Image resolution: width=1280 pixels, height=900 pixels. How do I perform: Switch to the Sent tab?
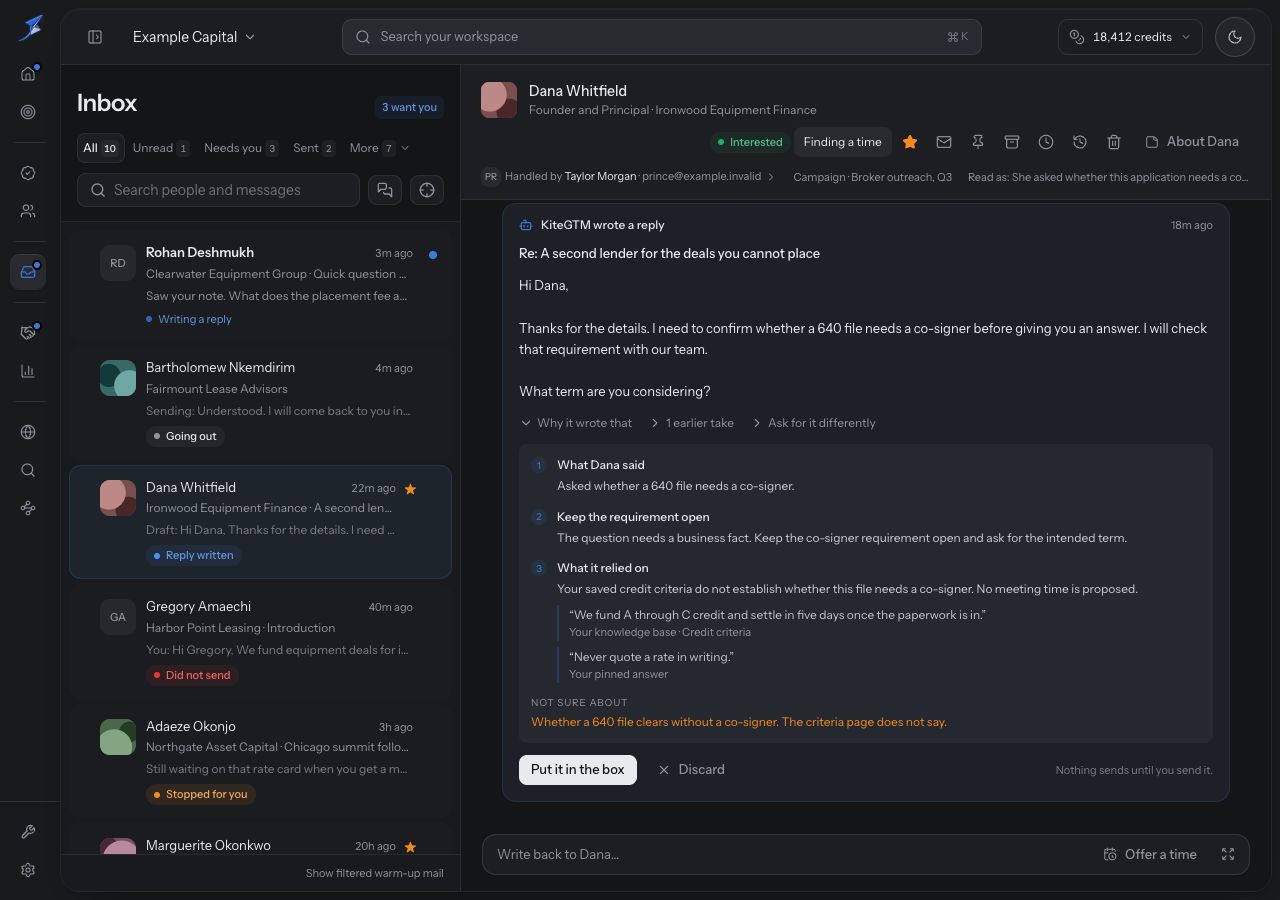click(x=314, y=148)
